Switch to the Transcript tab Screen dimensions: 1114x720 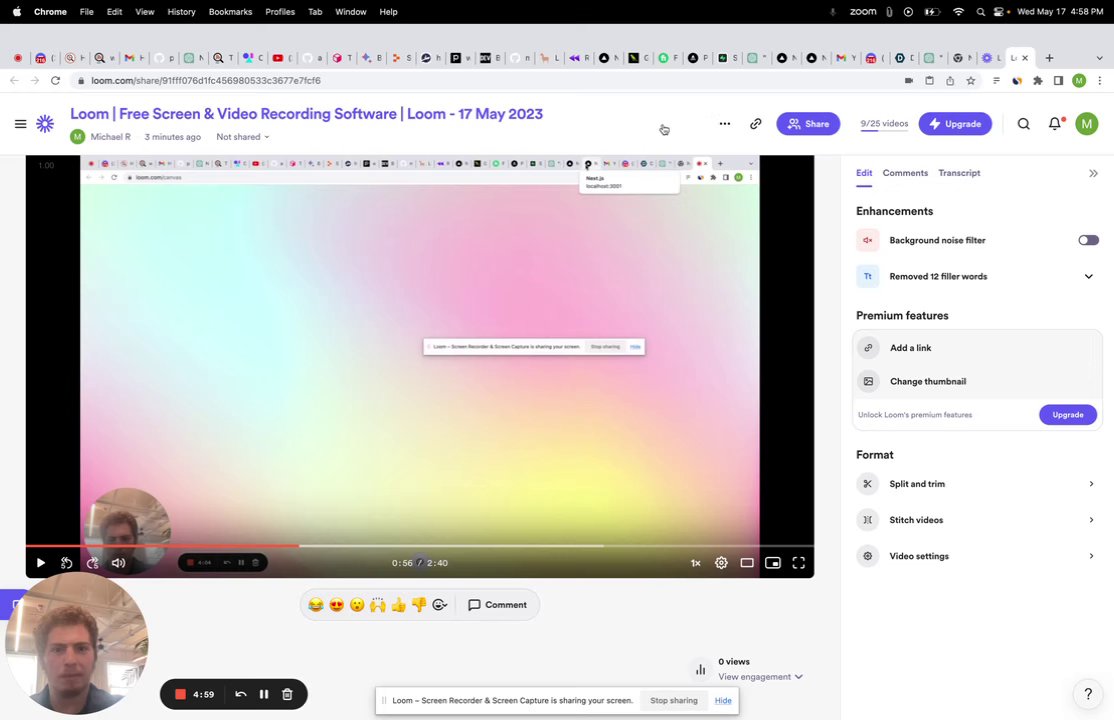click(959, 173)
